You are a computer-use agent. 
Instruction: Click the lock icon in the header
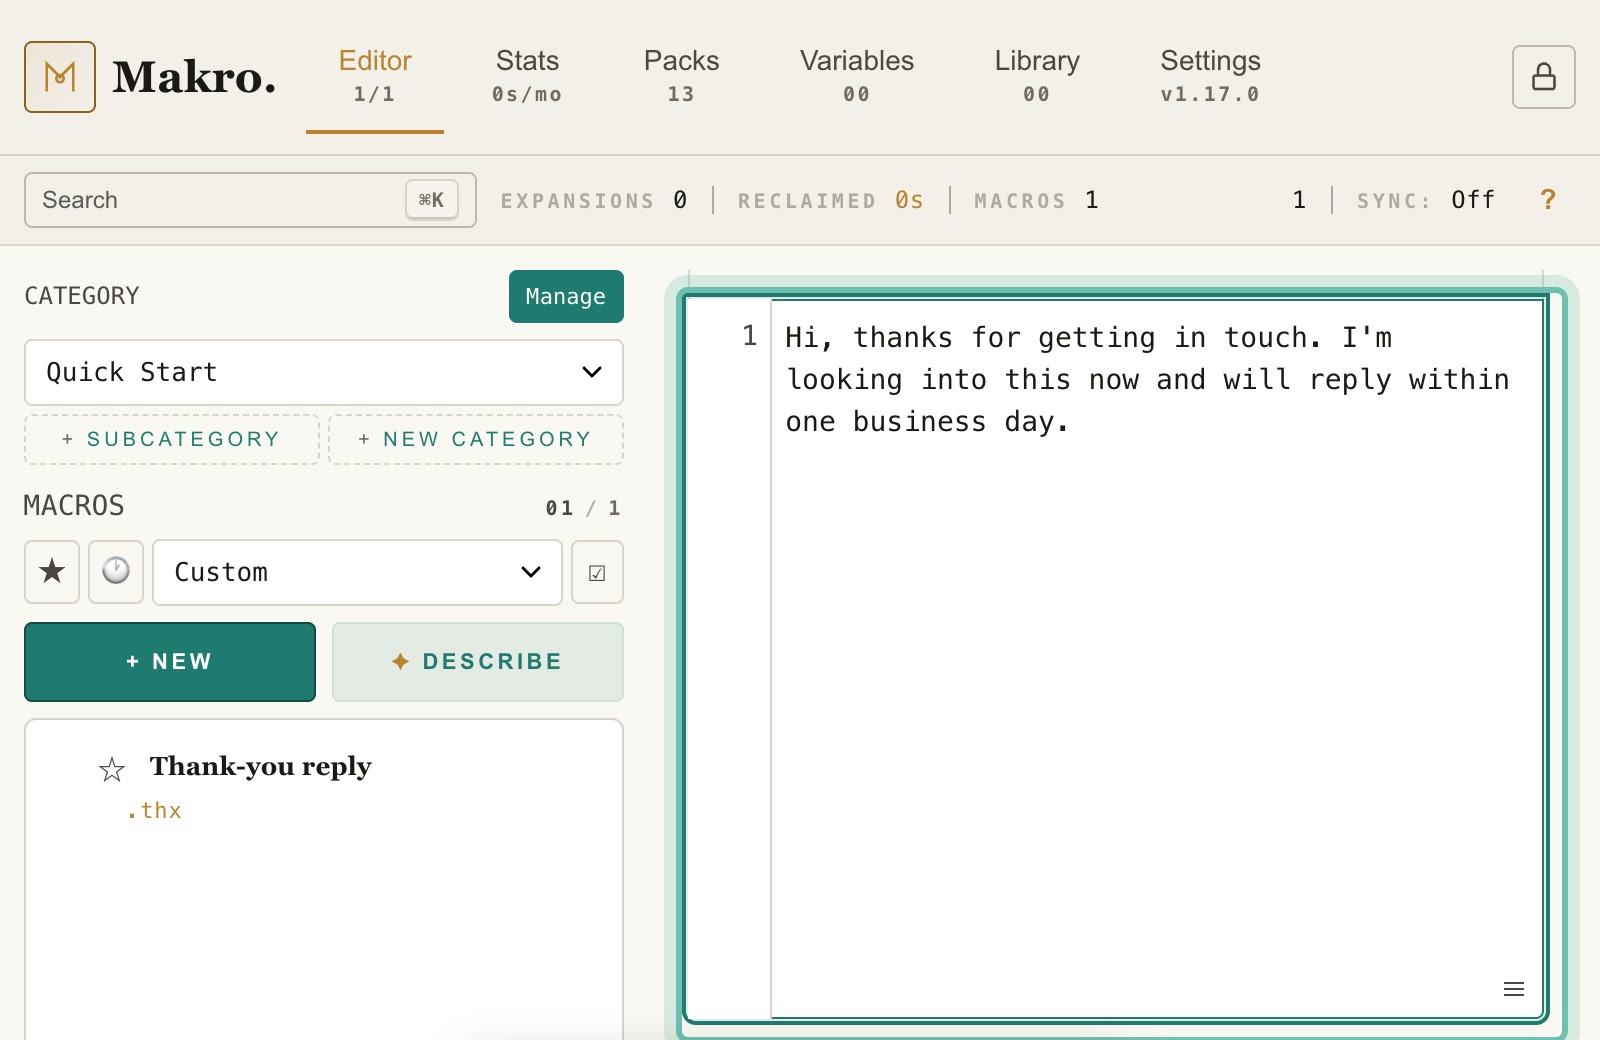click(1543, 77)
